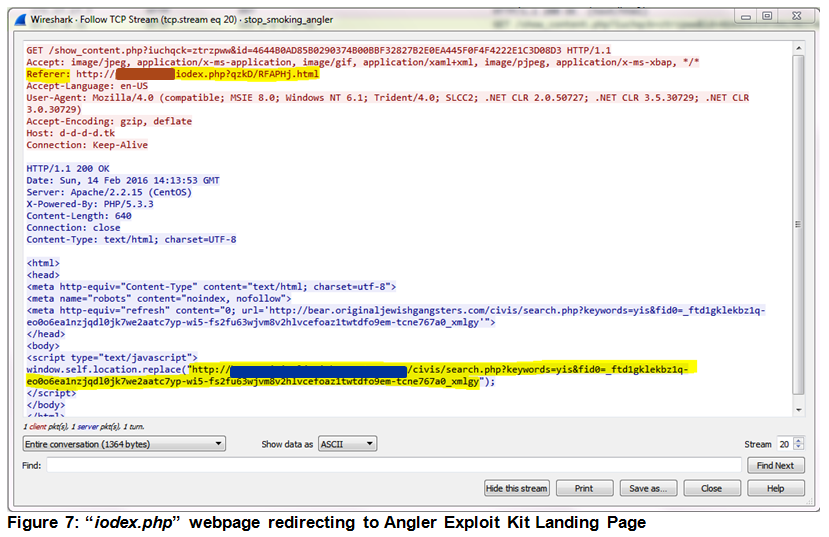This screenshot has height=537, width=829.
Task: Click the meta name="robots" line
Action: pos(159,299)
